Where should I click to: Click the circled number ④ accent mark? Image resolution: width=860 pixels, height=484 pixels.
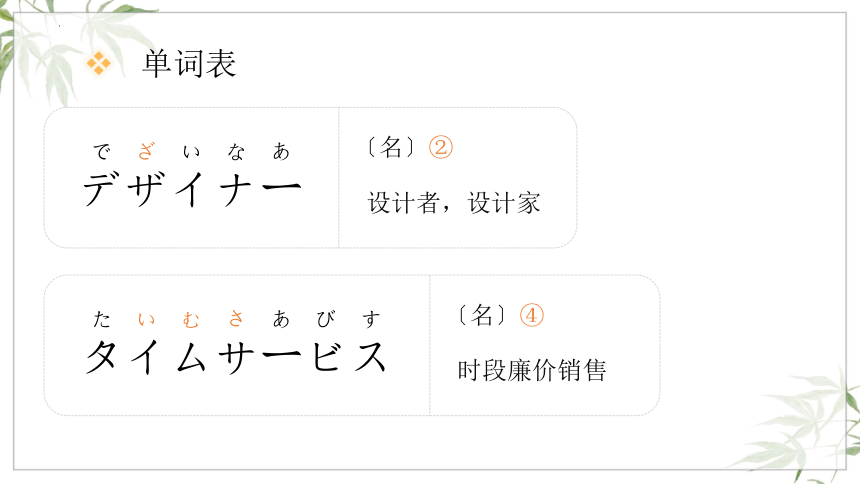(531, 316)
